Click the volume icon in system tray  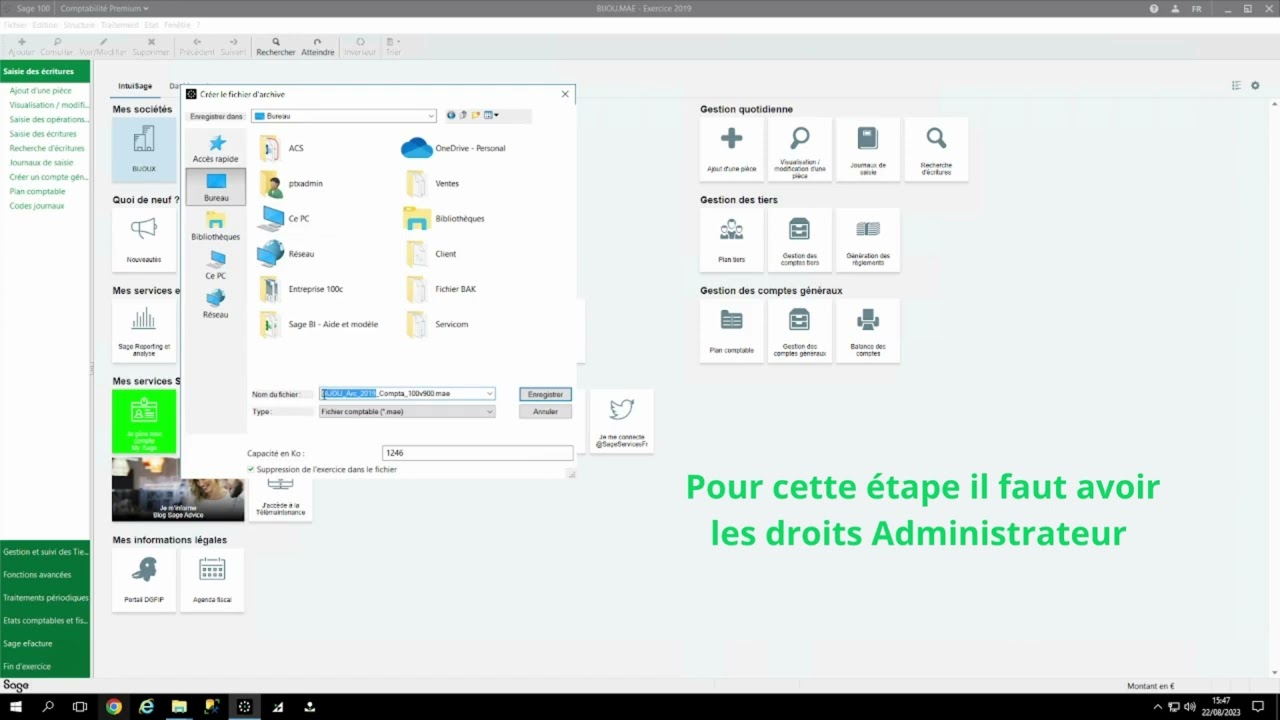pyautogui.click(x=1189, y=707)
